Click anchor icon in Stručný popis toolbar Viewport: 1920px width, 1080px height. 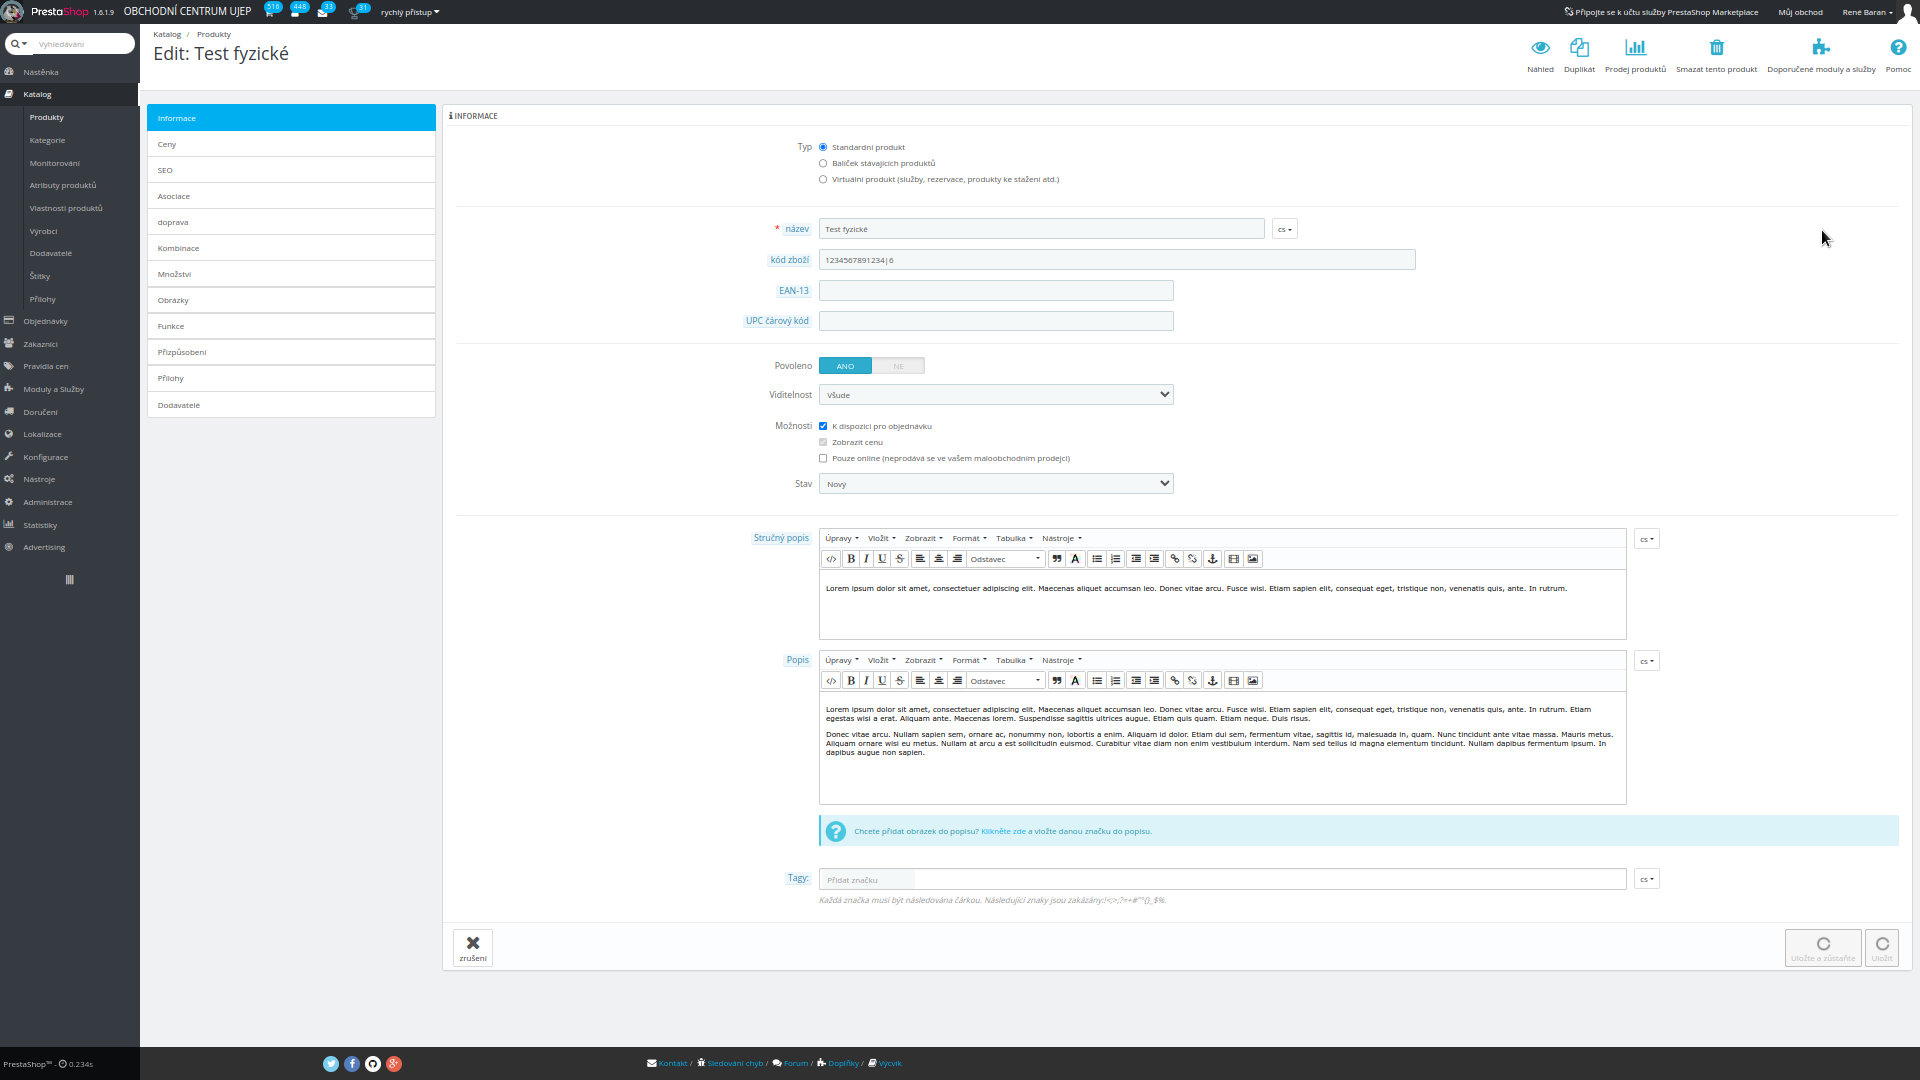(1213, 559)
